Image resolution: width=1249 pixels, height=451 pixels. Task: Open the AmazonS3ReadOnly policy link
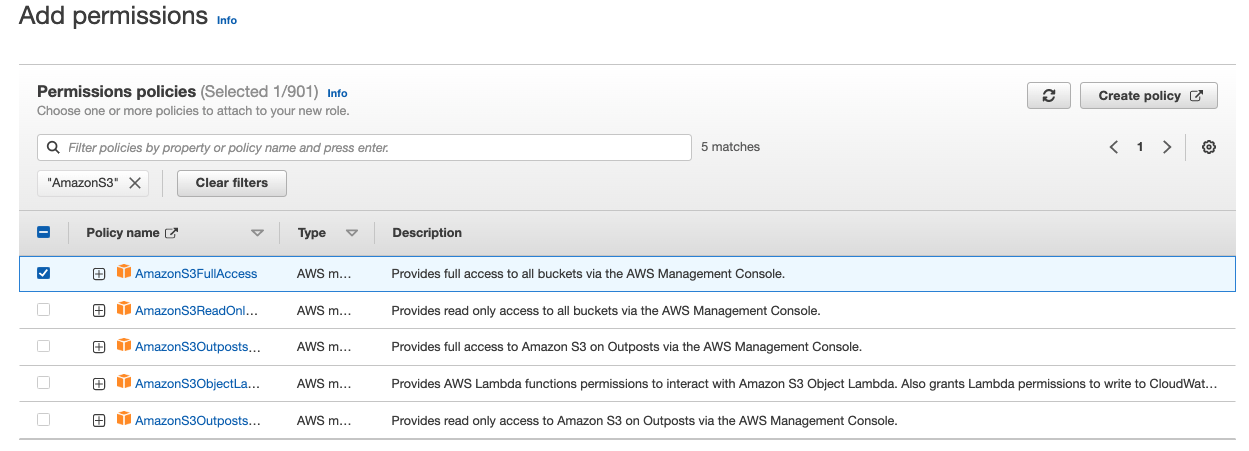[x=196, y=310]
